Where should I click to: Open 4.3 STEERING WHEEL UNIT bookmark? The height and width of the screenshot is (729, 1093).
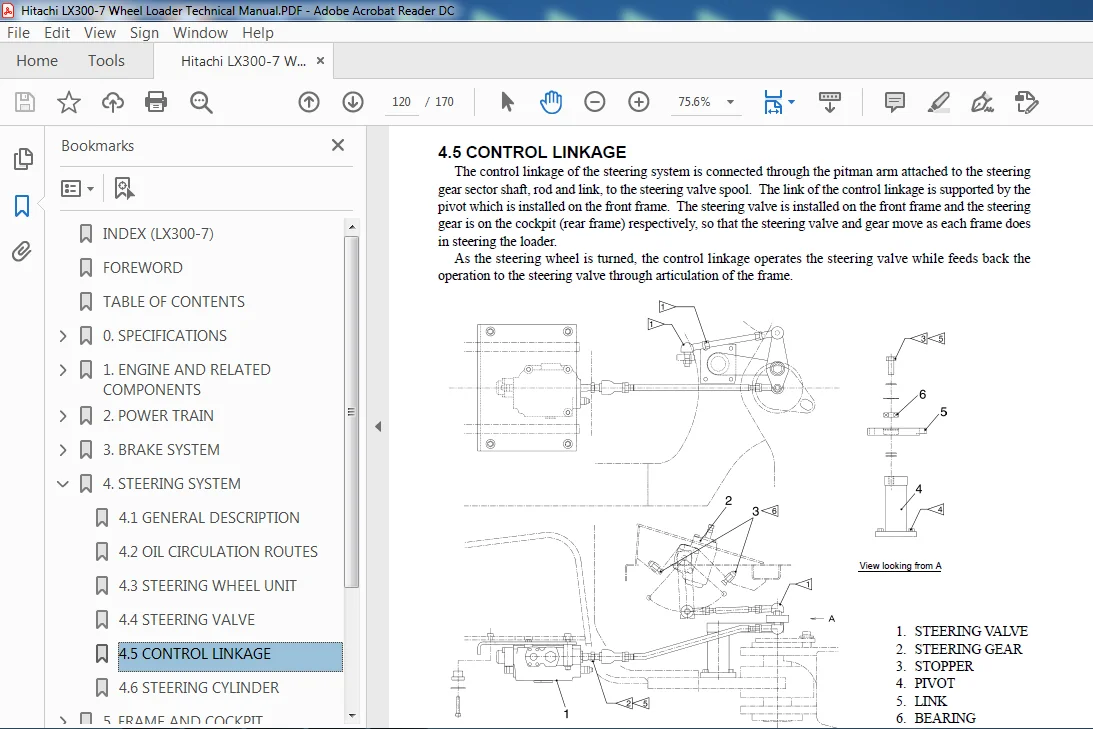pyautogui.click(x=208, y=586)
